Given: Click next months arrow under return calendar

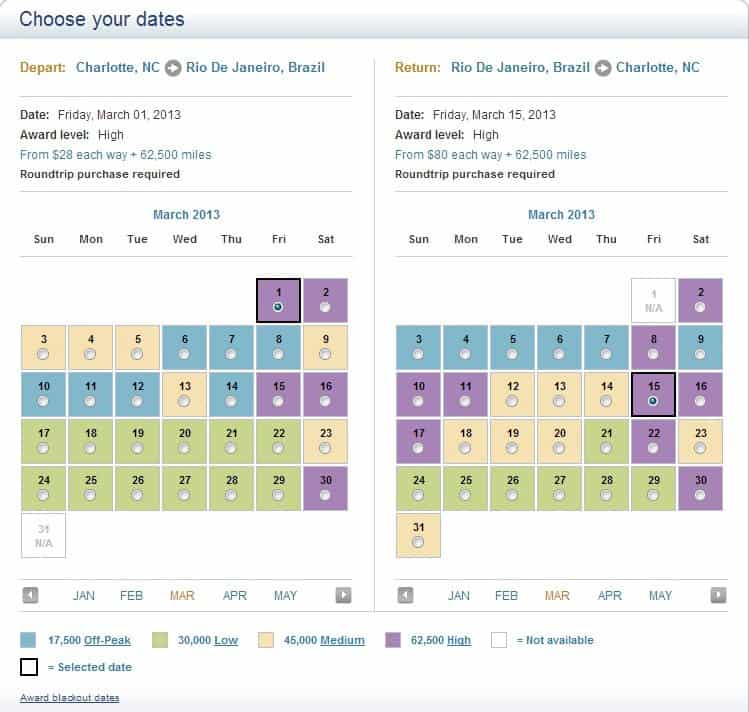Looking at the screenshot, I should click(x=718, y=595).
